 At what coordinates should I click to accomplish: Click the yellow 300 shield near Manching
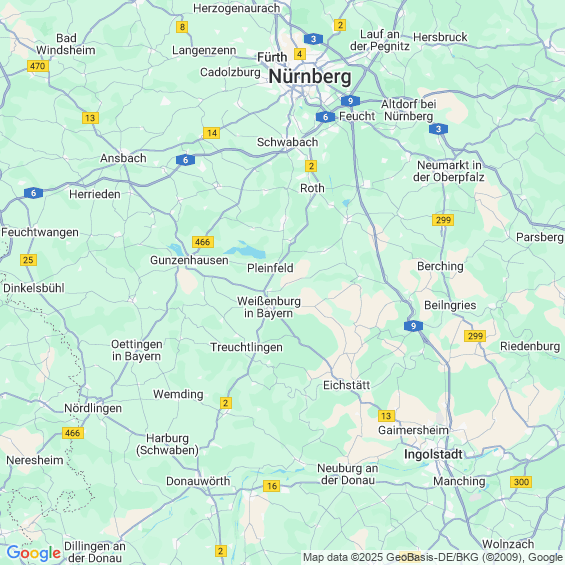click(521, 482)
